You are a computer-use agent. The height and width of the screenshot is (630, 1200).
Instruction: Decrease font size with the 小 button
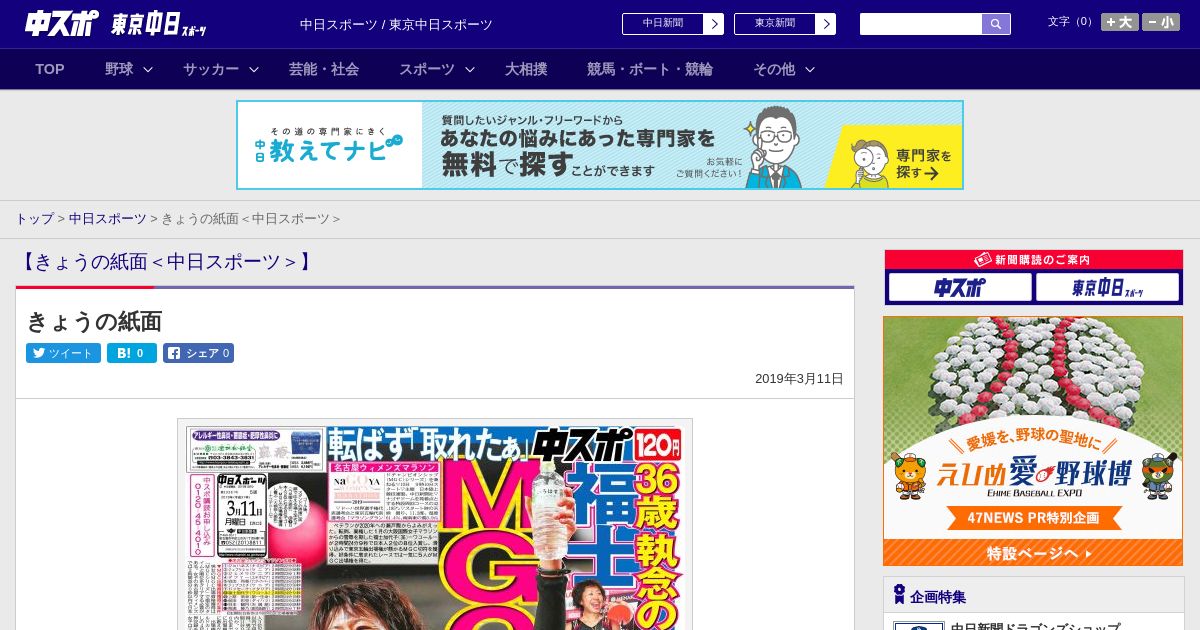(x=1161, y=22)
